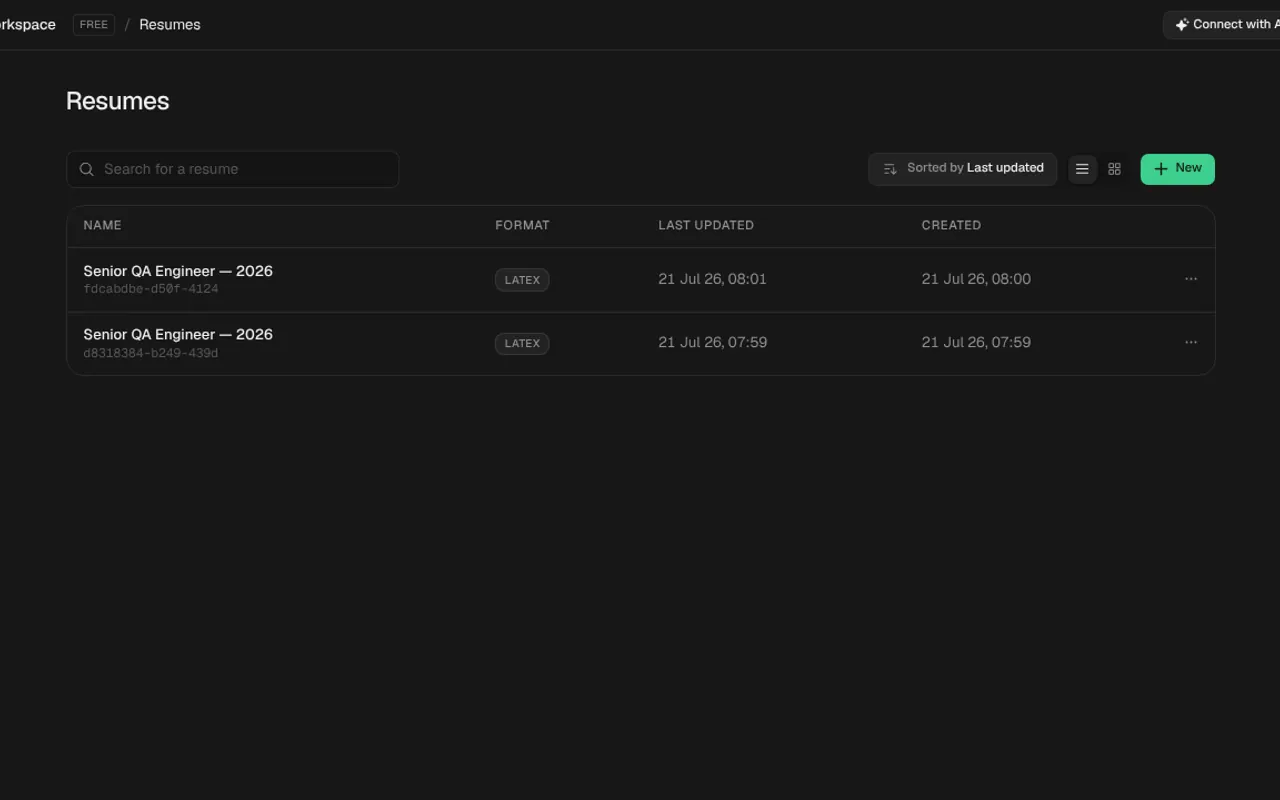This screenshot has width=1280, height=800.
Task: Click into Search for a resume field
Action: [x=233, y=169]
